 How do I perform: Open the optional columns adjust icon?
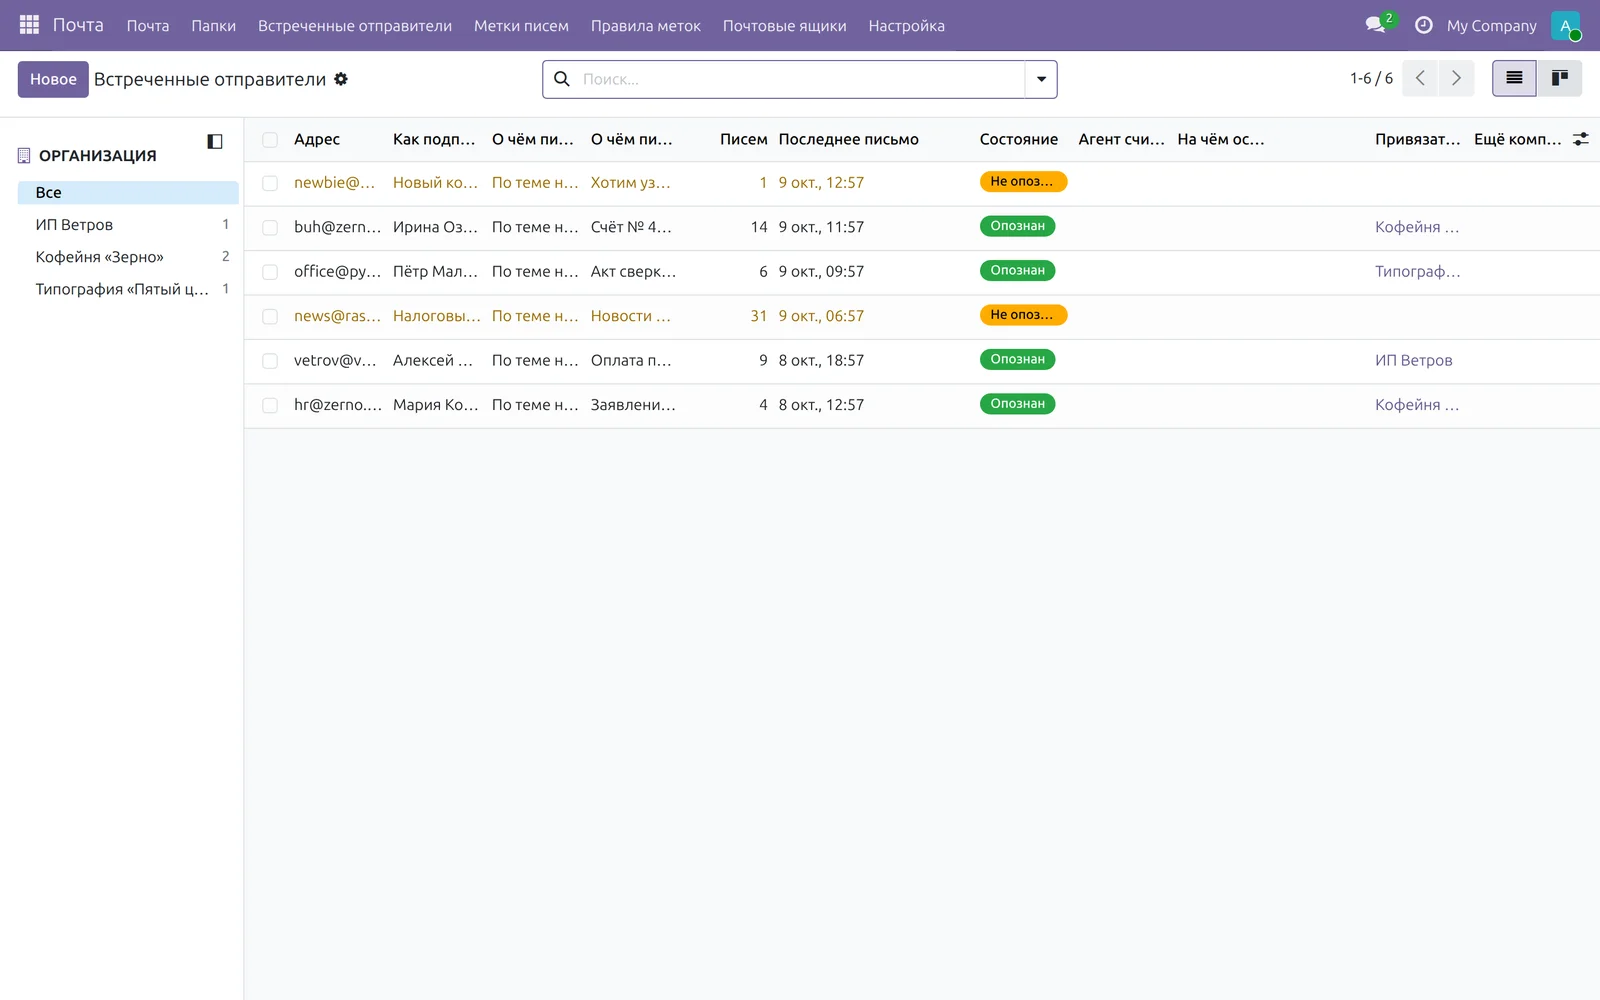click(1581, 139)
